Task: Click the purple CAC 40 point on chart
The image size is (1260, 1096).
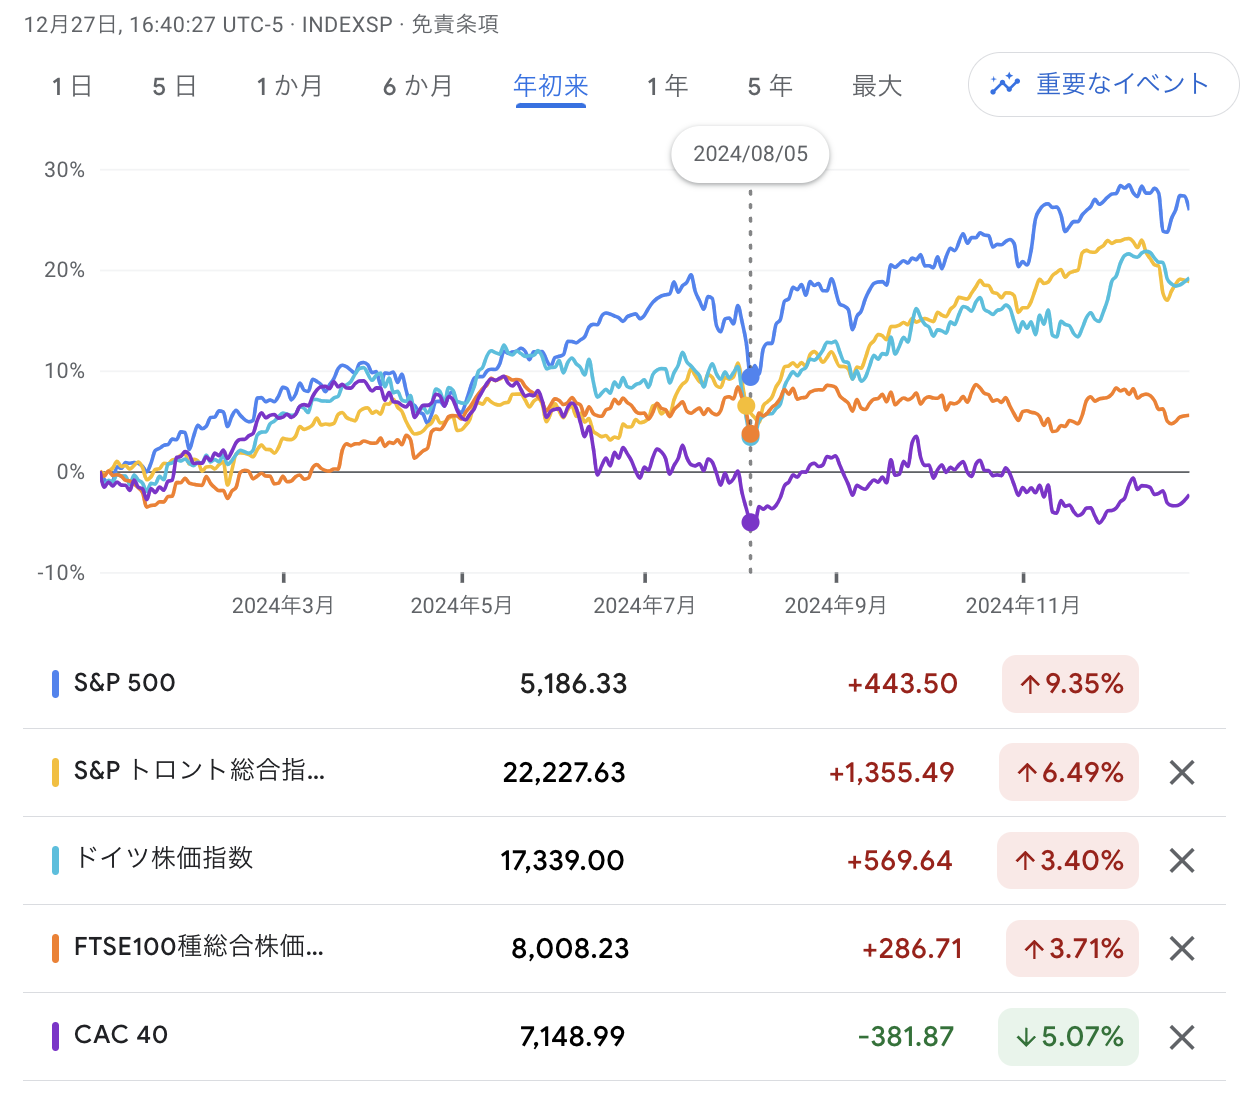Action: (x=751, y=522)
